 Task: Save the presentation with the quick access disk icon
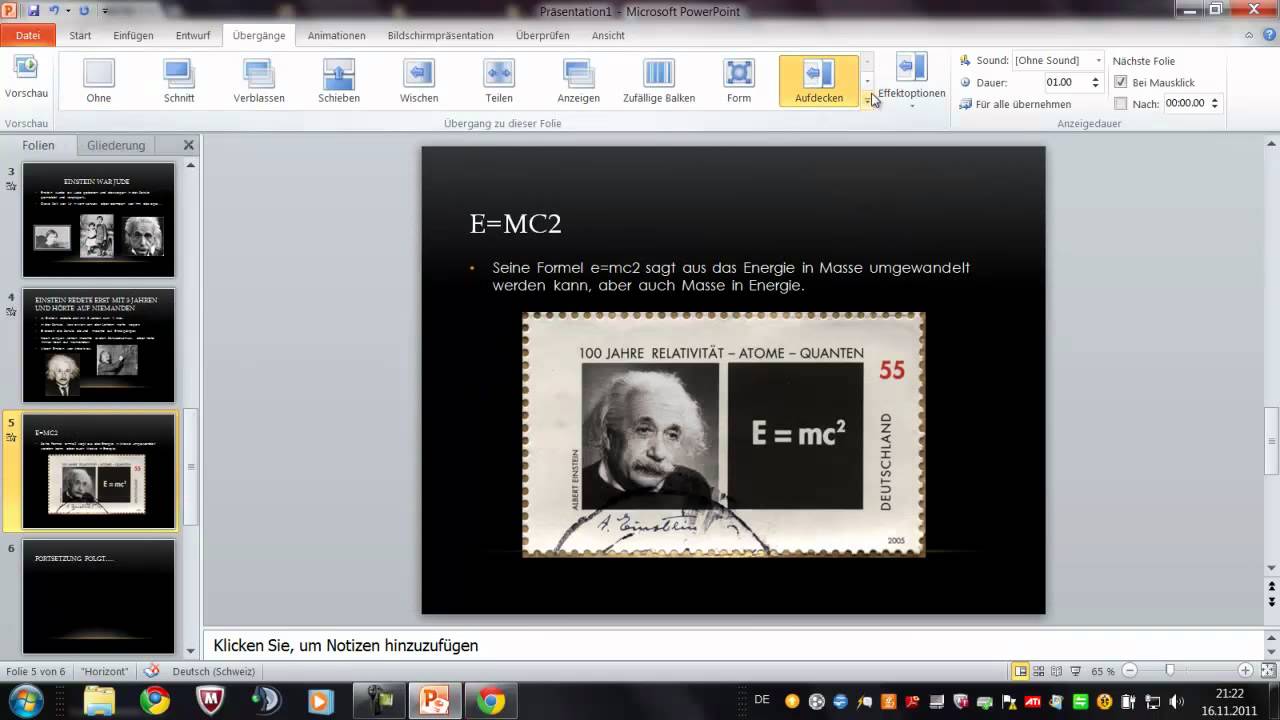coord(34,11)
